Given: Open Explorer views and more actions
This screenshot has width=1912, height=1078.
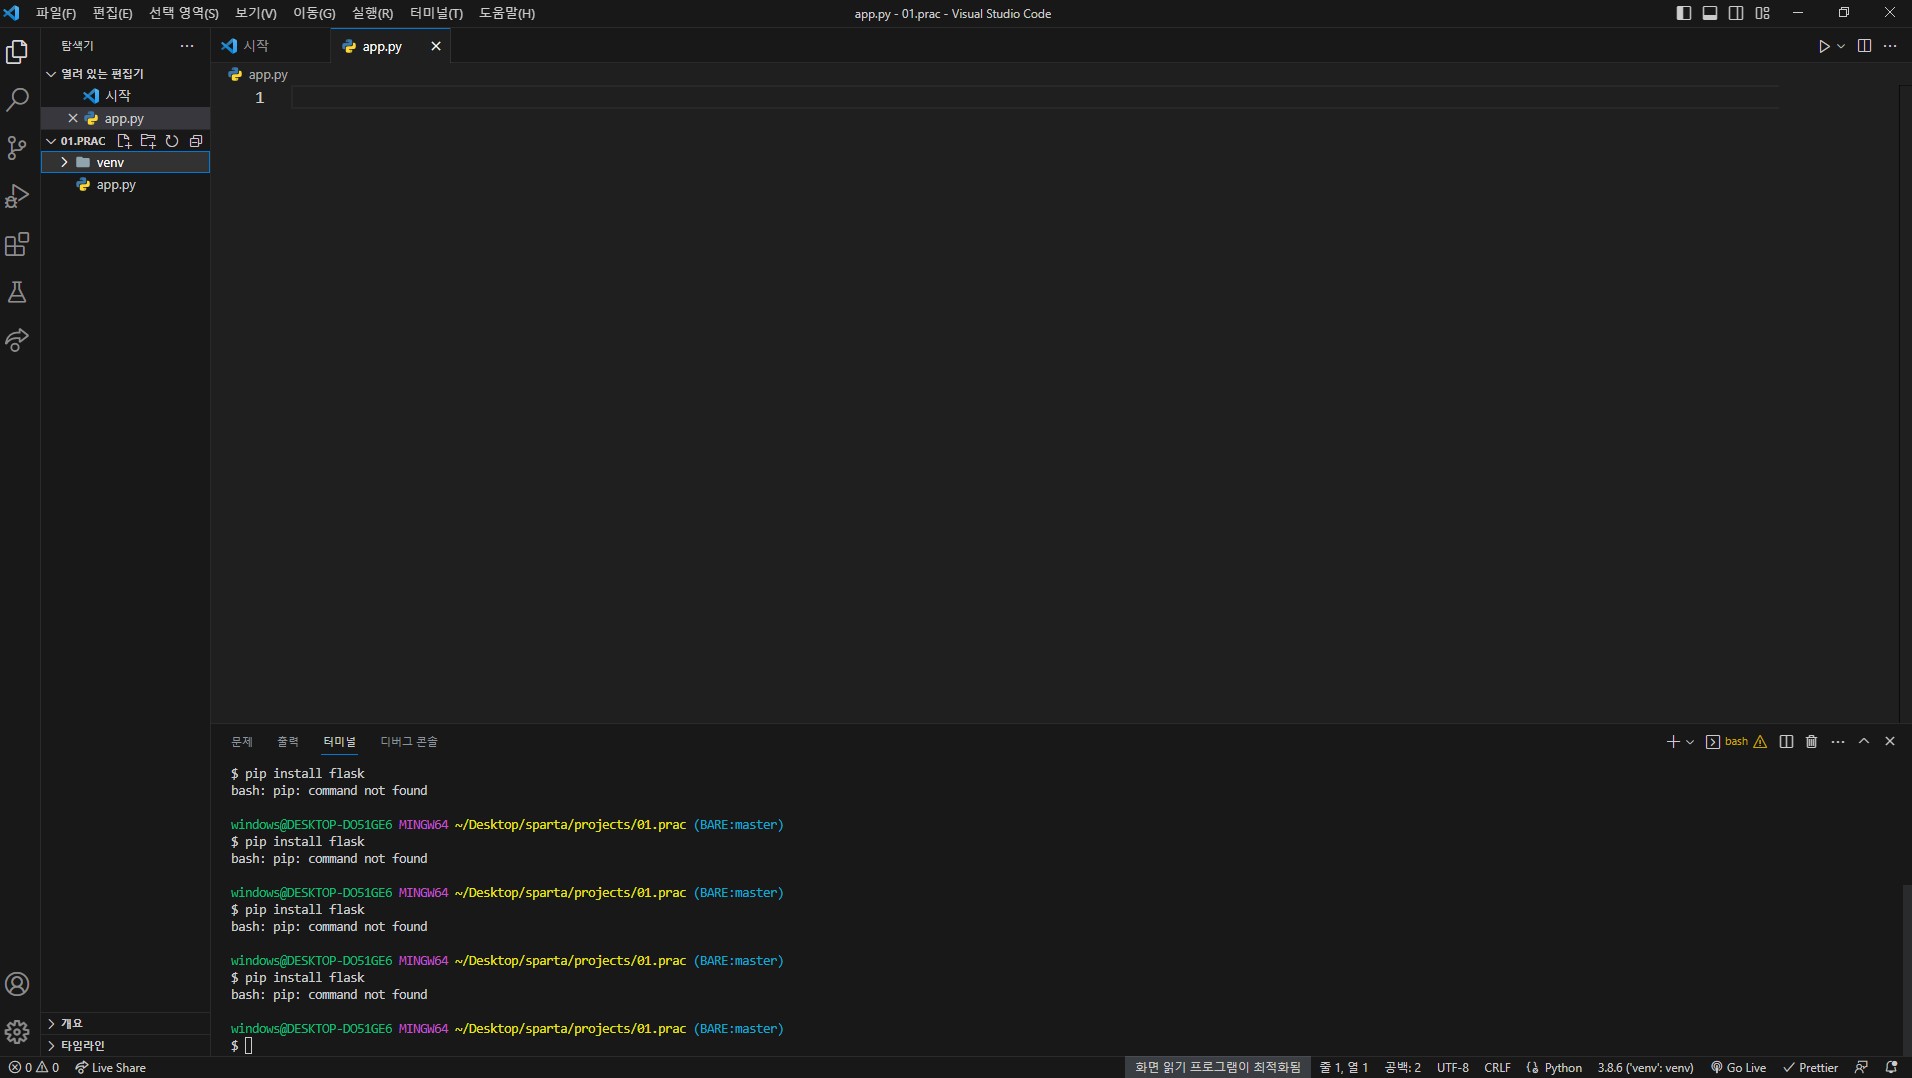Looking at the screenshot, I should point(187,46).
